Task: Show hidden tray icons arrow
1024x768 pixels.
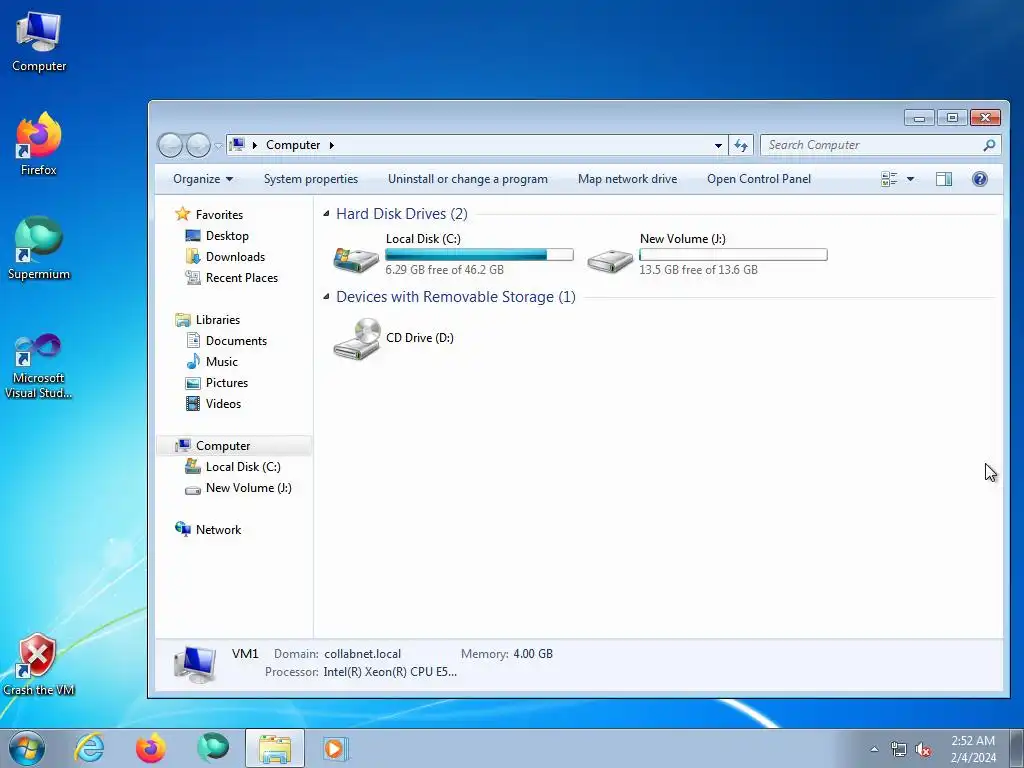Action: 874,749
